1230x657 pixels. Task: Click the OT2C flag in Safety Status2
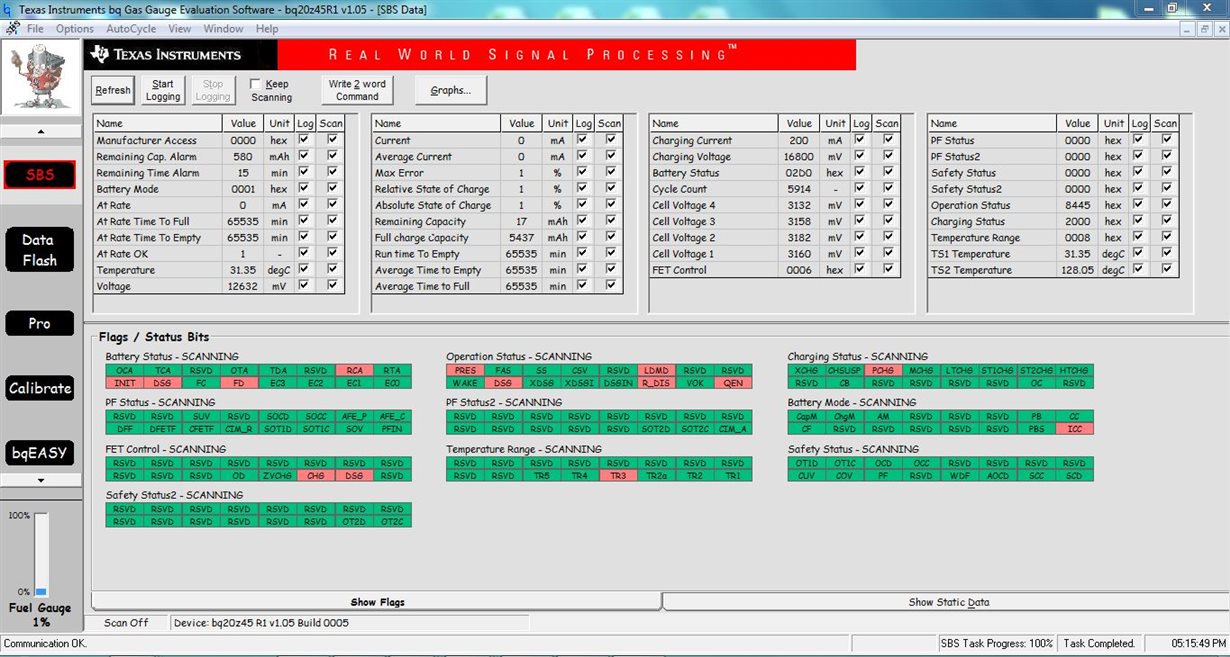click(x=391, y=521)
